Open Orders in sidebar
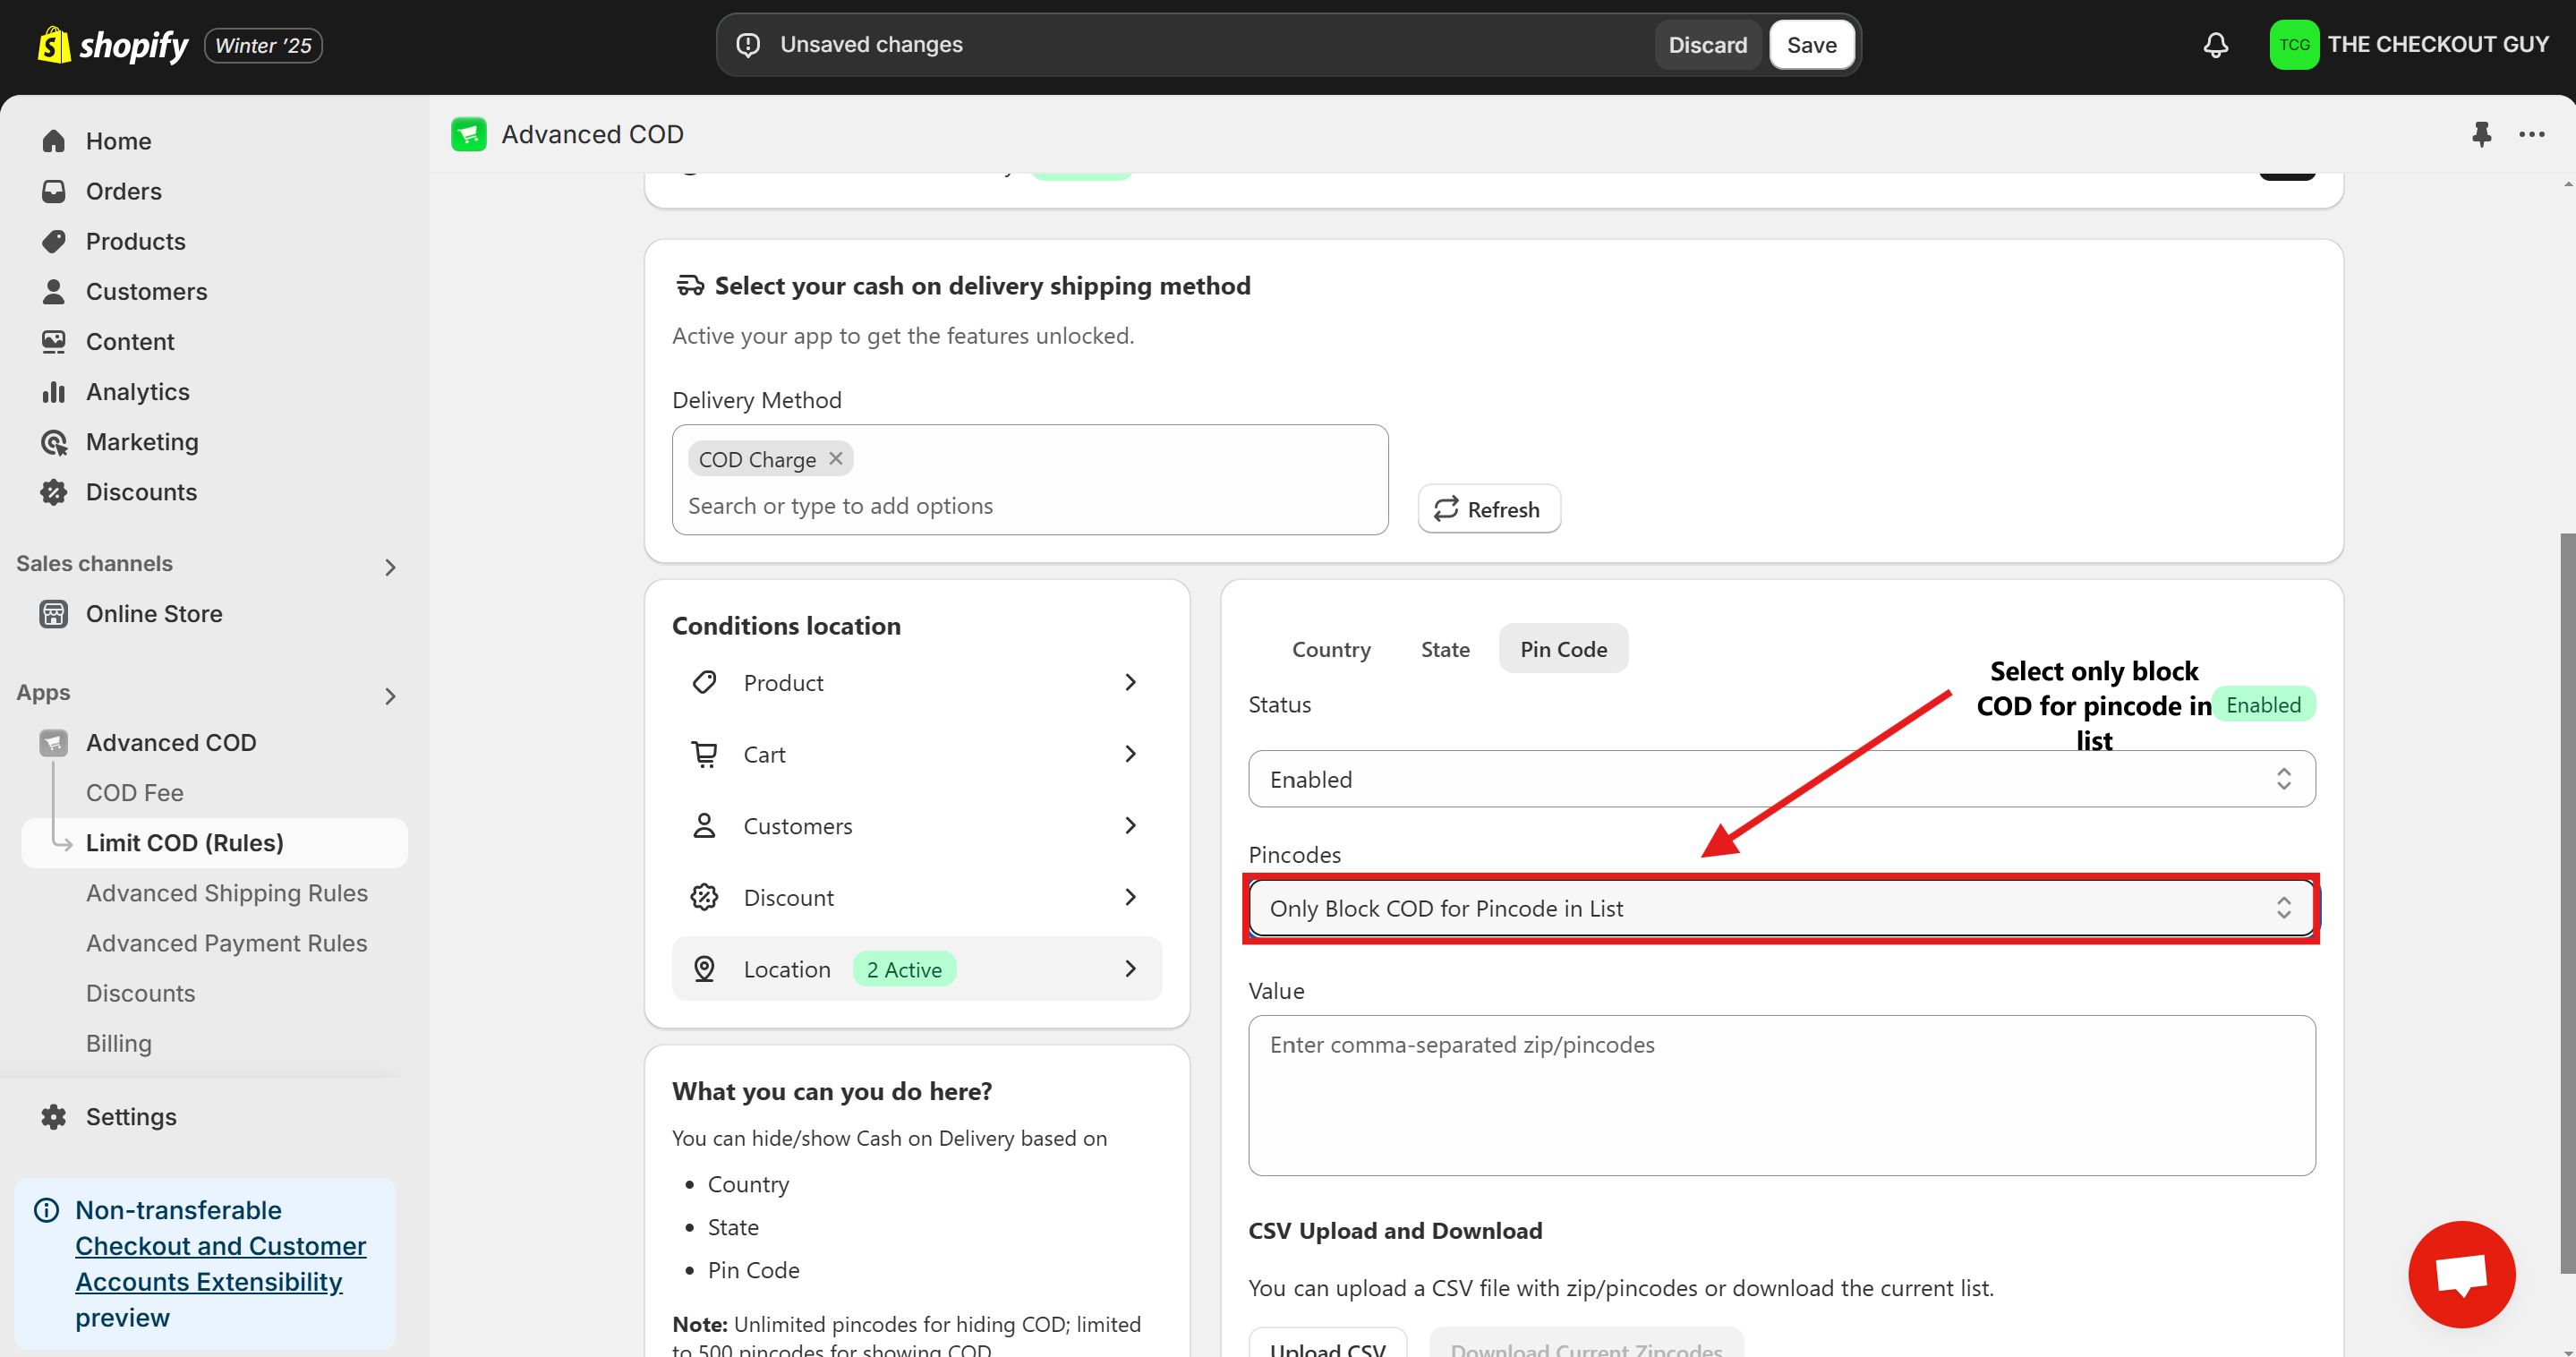 123,191
